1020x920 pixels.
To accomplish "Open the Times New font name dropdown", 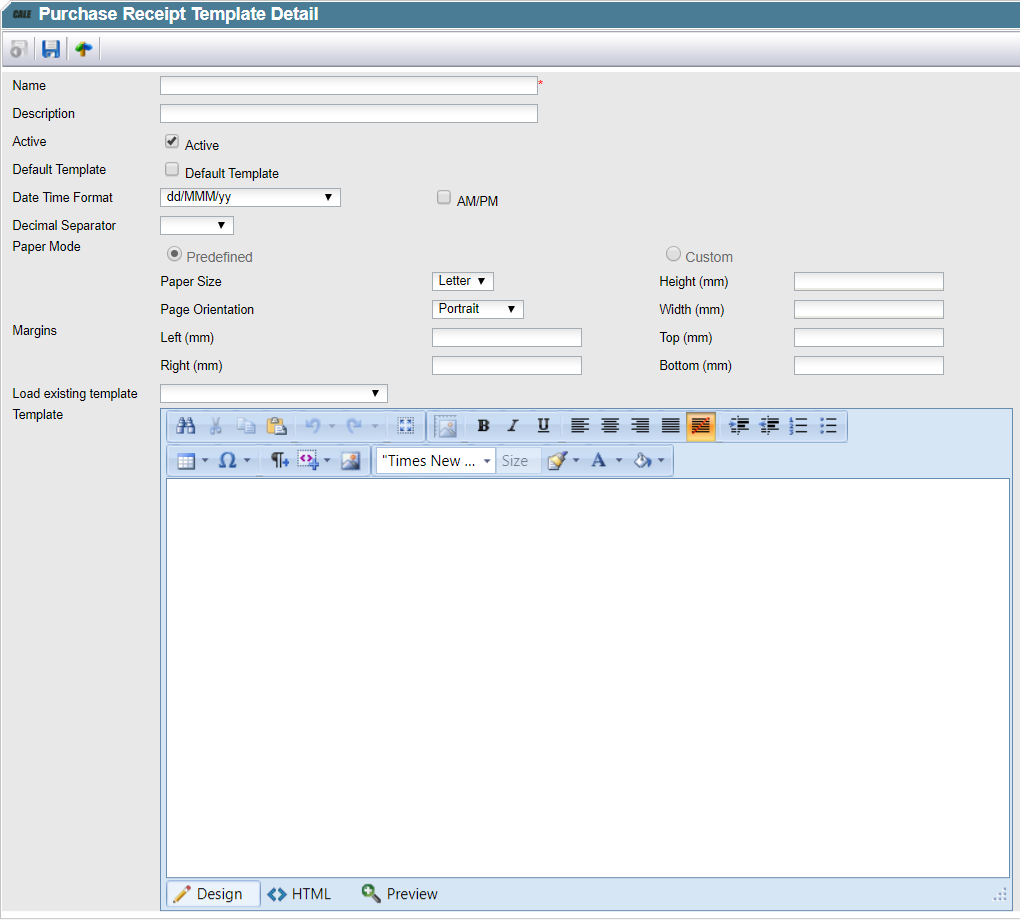I will 436,461.
